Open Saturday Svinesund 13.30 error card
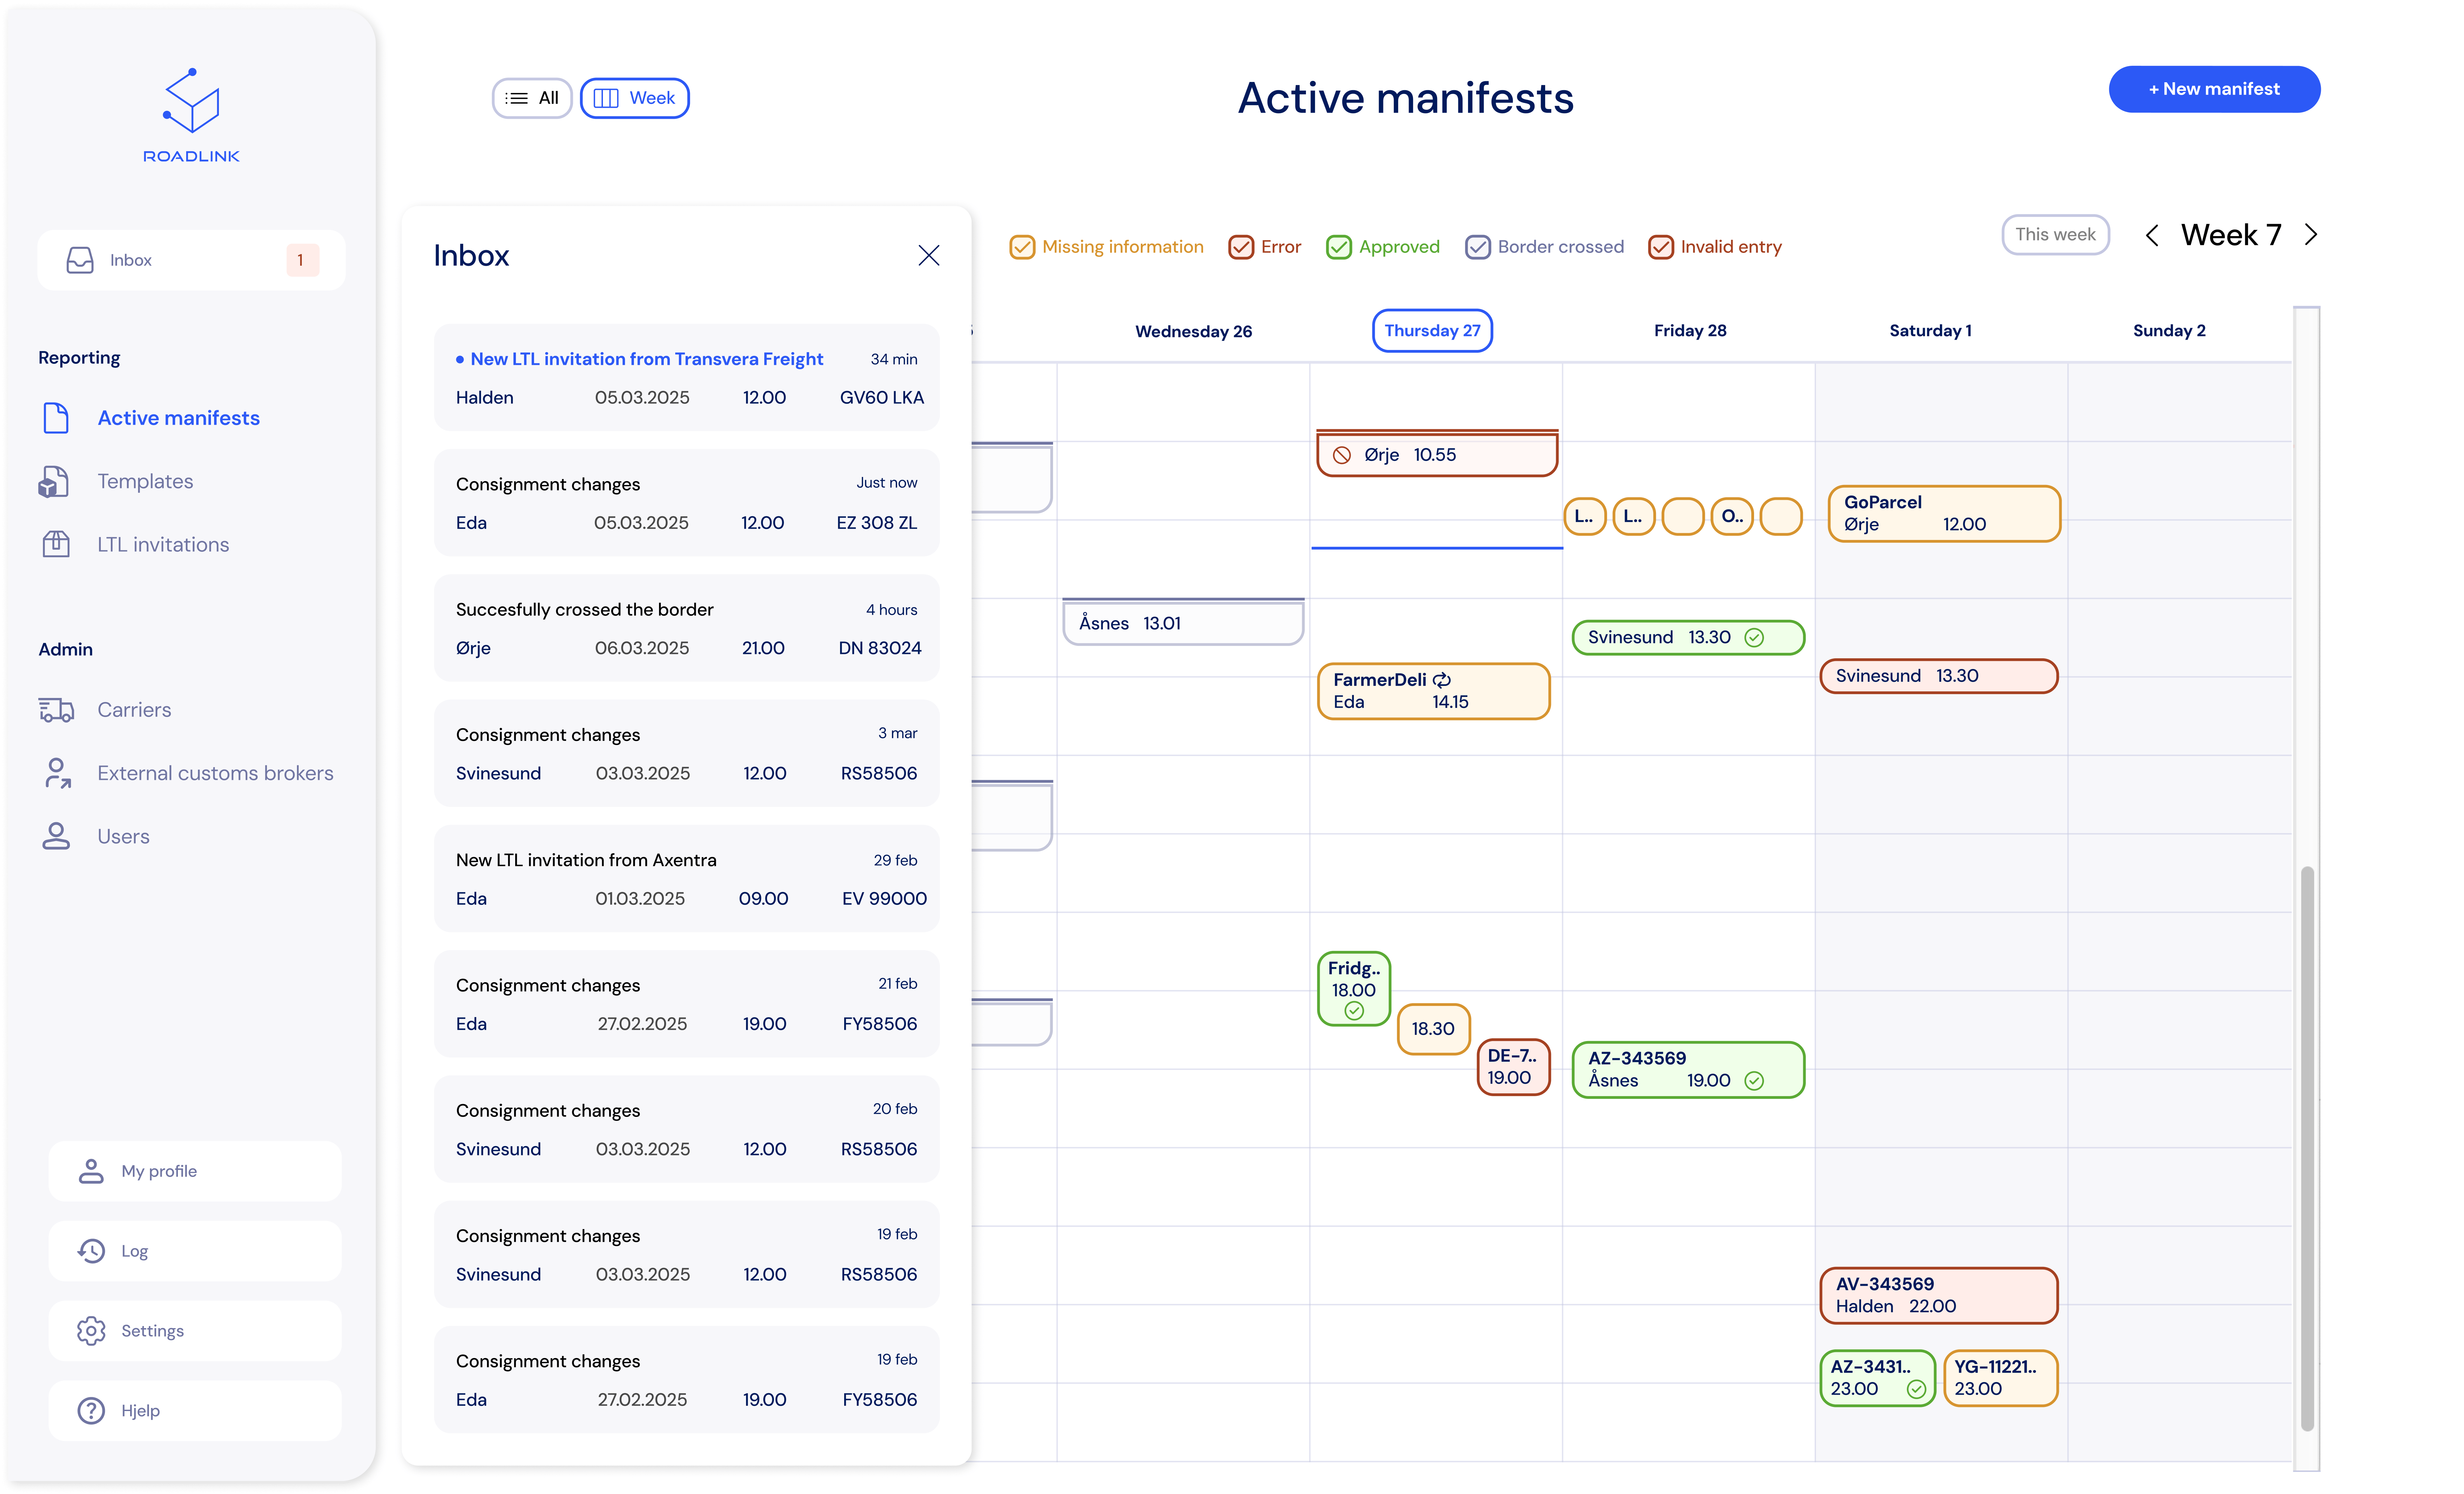This screenshot has width=2464, height=1494. 1938,676
